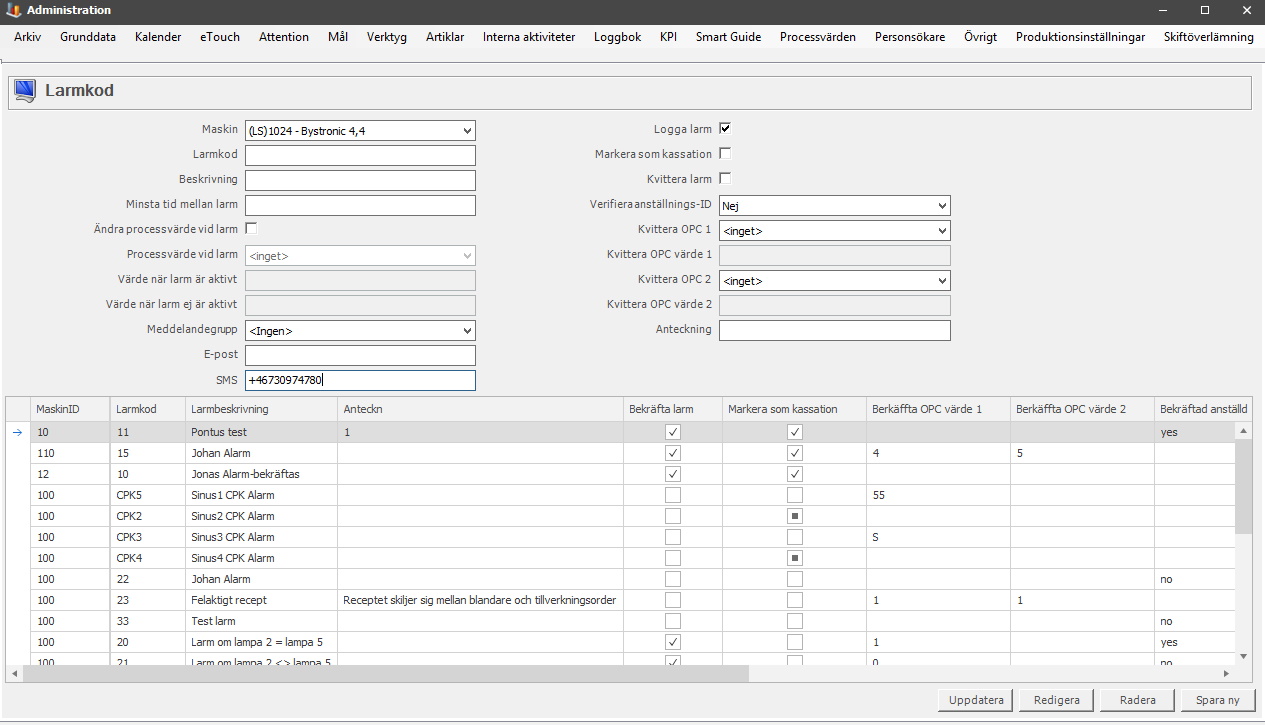The height and width of the screenshot is (725, 1265).
Task: Open the Skiftöverlämning menu
Action: click(1209, 37)
